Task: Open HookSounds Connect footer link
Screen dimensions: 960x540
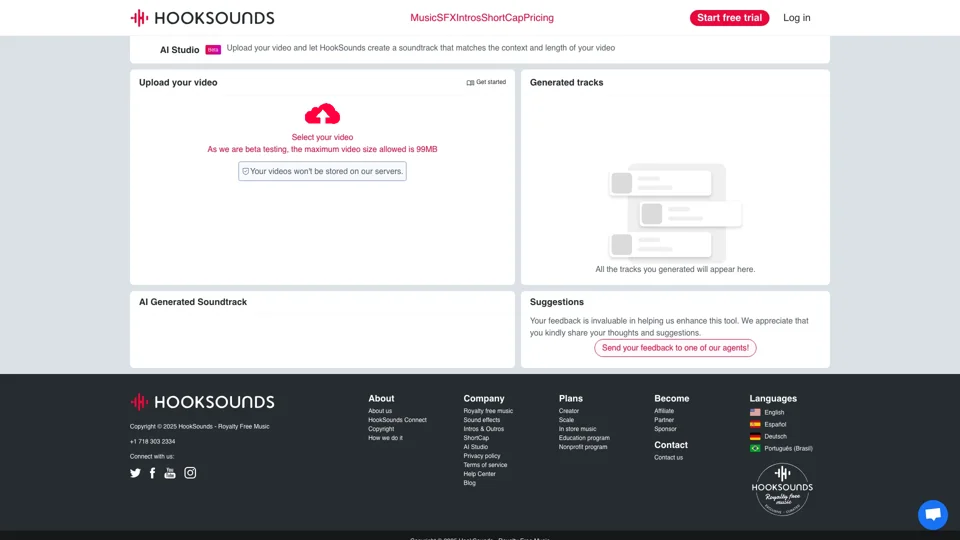Action: point(397,420)
